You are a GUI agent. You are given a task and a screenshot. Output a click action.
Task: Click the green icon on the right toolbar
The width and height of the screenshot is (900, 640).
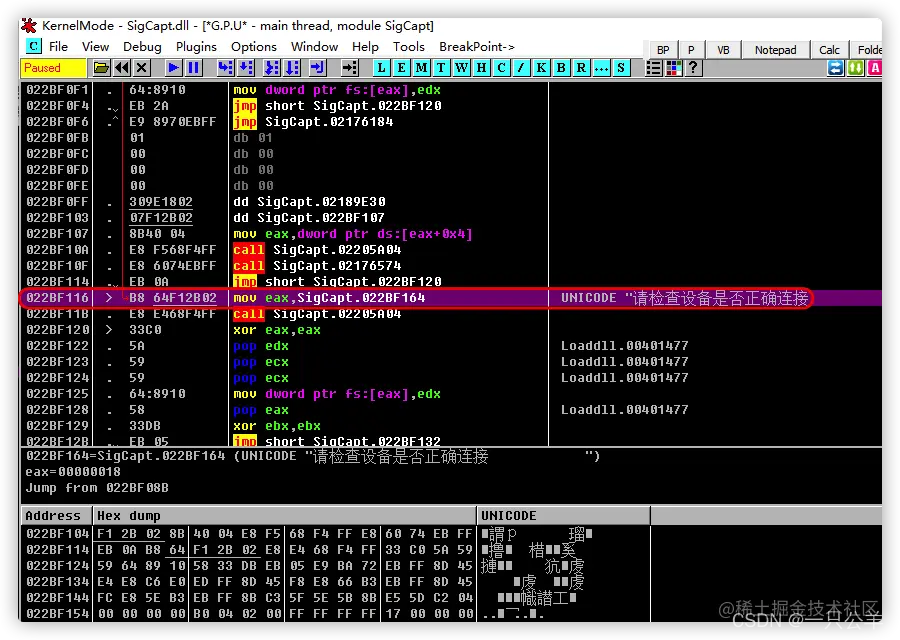click(x=856, y=68)
